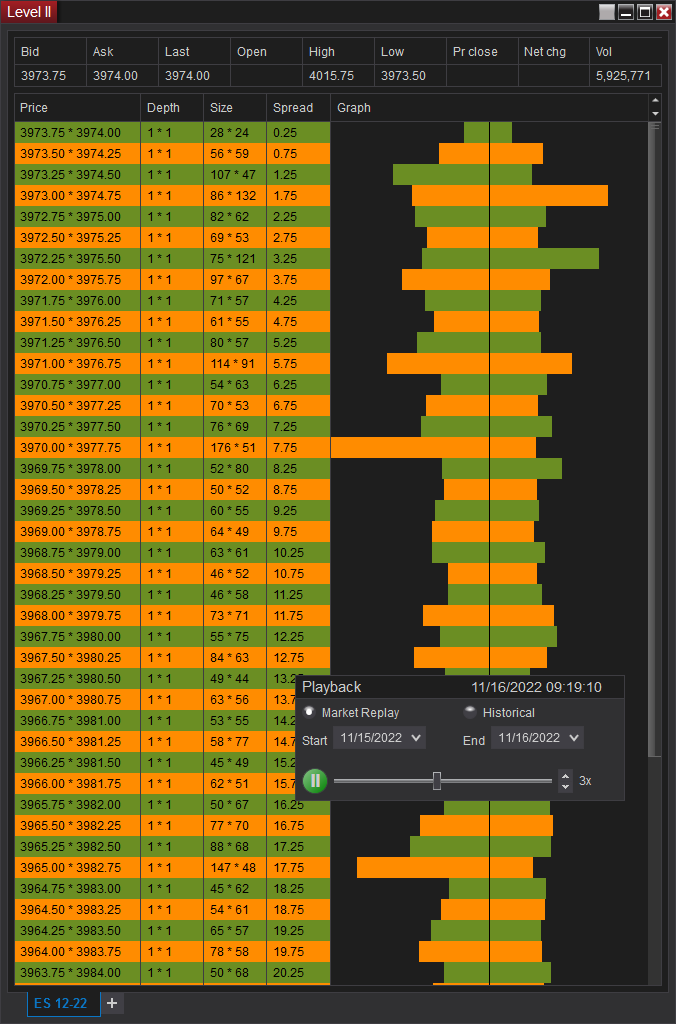Maximize the Level II window
Screen dimensions: 676x1024
pos(645,12)
